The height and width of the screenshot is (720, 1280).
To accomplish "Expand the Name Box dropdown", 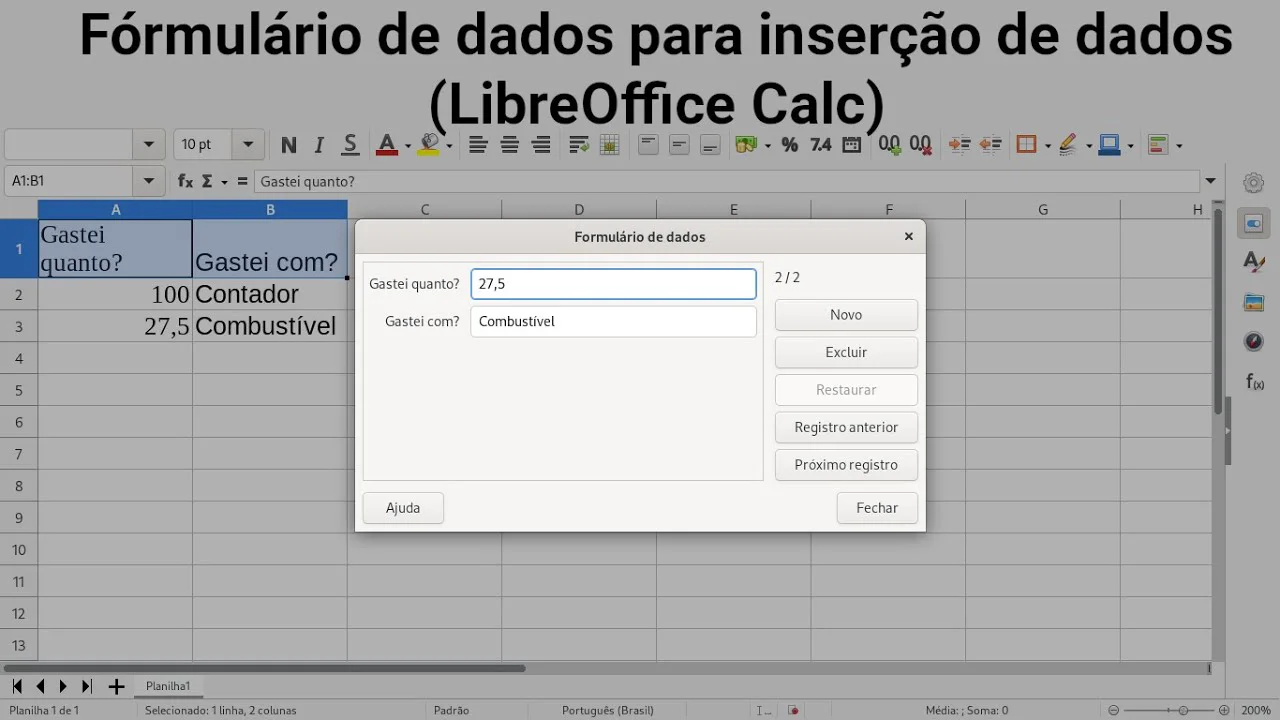I will (x=149, y=181).
